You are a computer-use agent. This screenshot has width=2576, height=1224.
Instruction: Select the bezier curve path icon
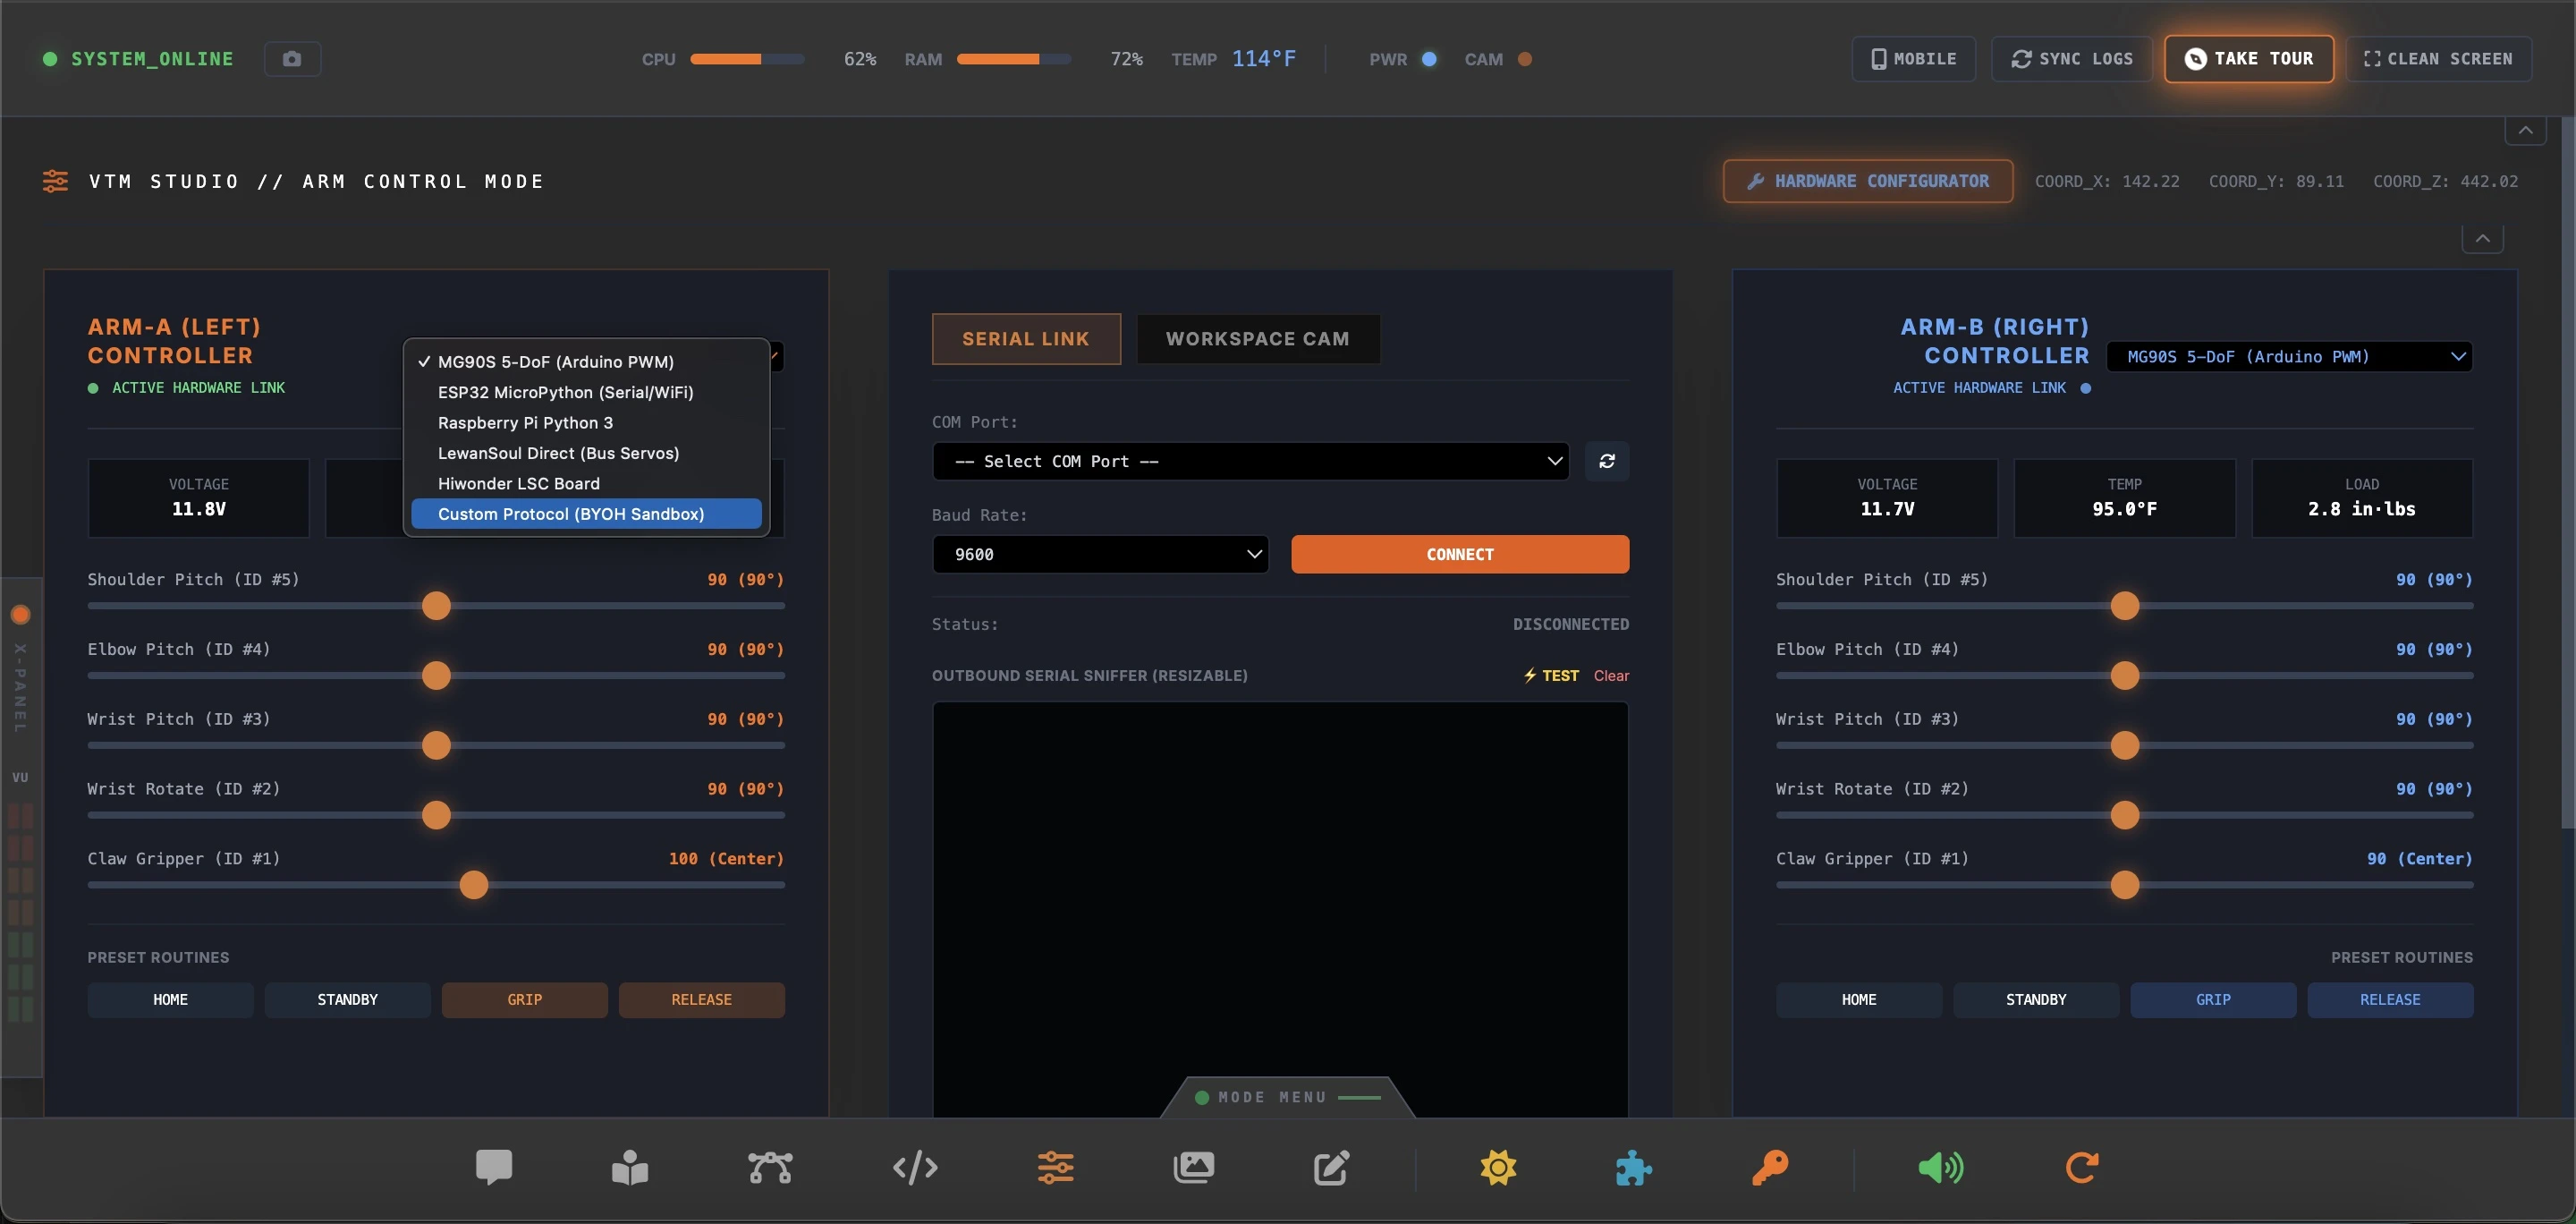point(770,1167)
